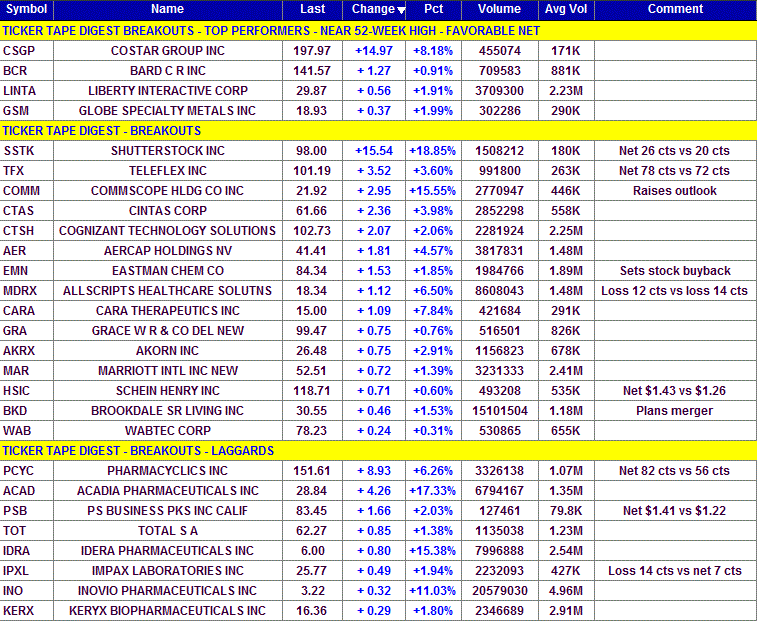Image resolution: width=757 pixels, height=621 pixels.
Task: Select TELEFLEX INC name cell
Action: [x=168, y=171]
